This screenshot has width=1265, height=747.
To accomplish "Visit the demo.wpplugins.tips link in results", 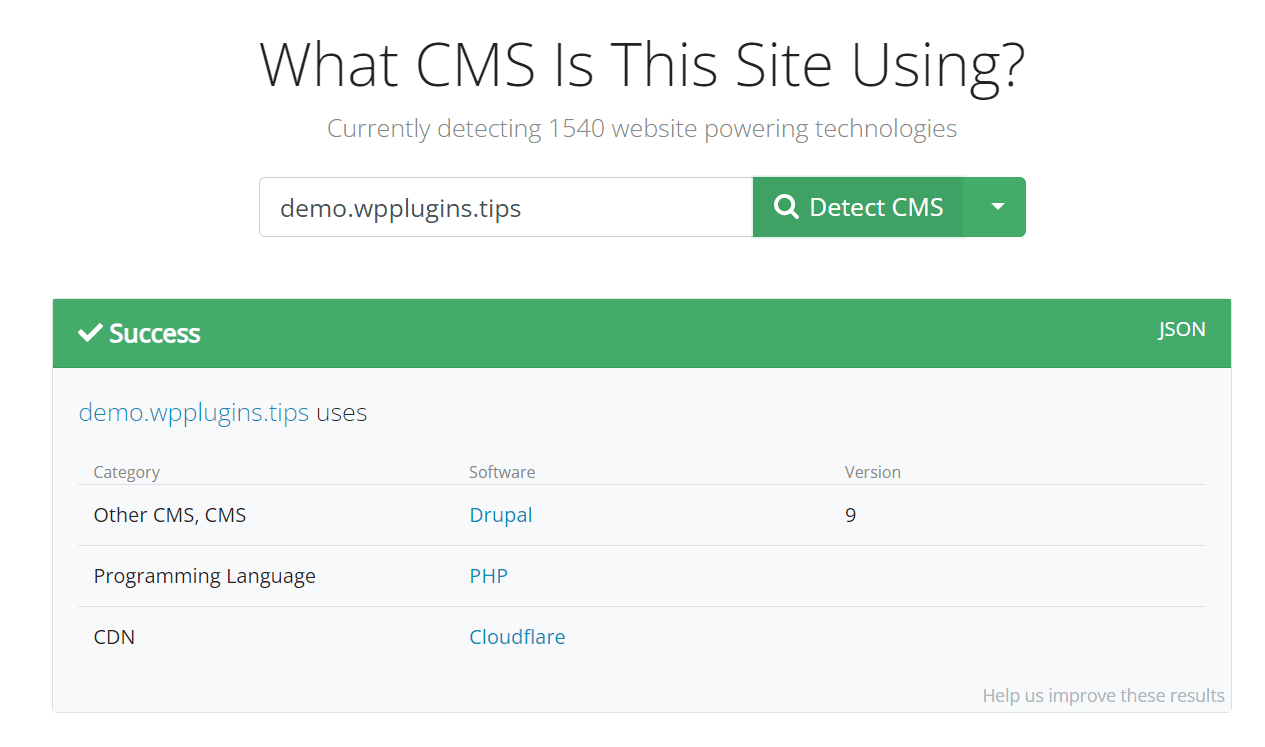I will (x=193, y=413).
